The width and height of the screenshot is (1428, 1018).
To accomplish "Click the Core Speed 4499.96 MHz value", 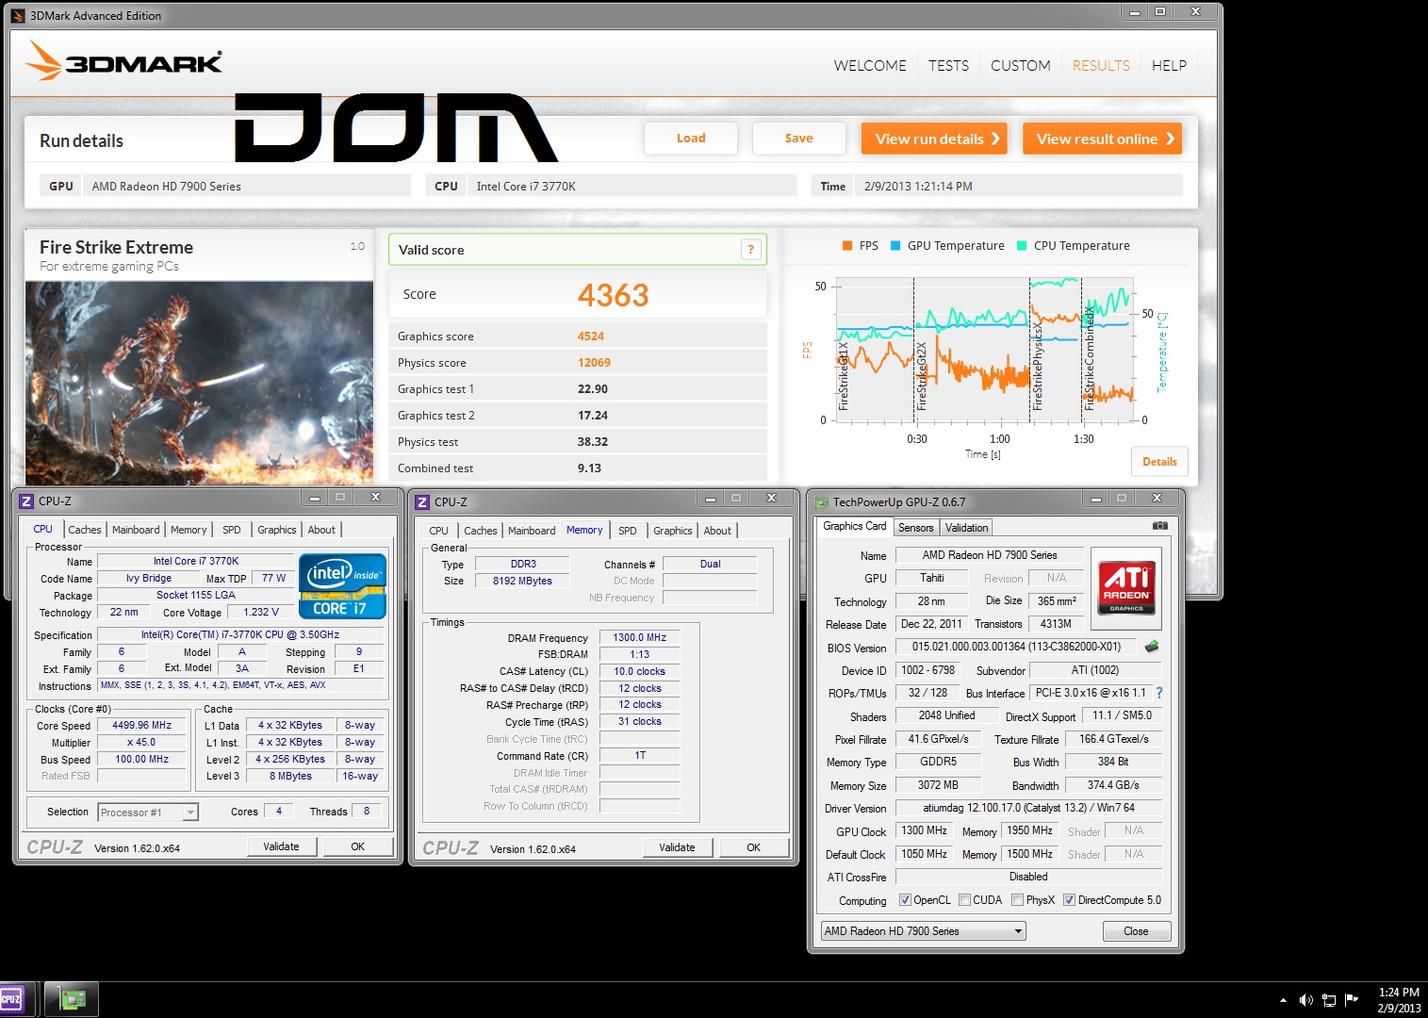I will (x=140, y=726).
